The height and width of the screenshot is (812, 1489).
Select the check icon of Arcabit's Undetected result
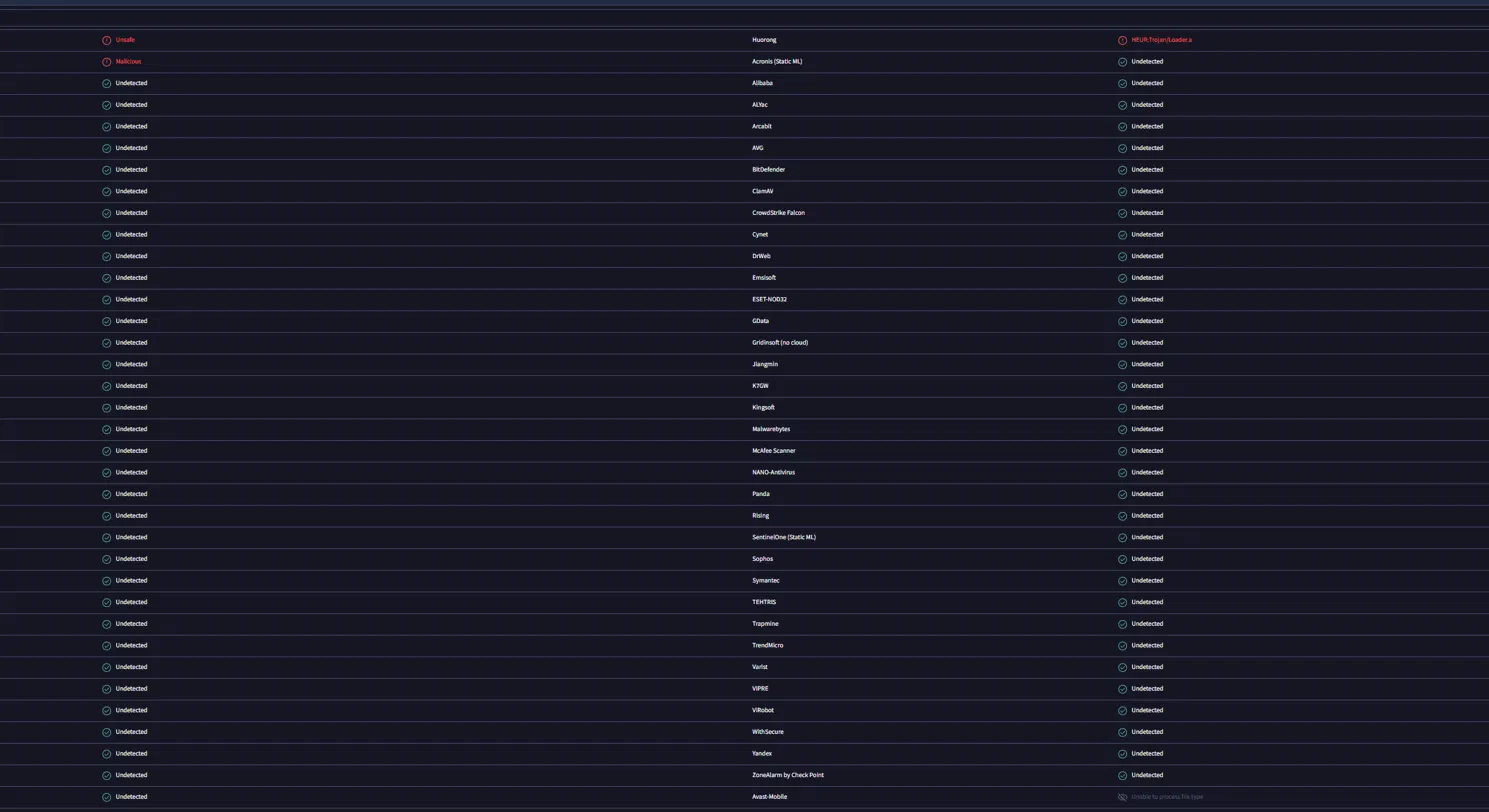1123,127
